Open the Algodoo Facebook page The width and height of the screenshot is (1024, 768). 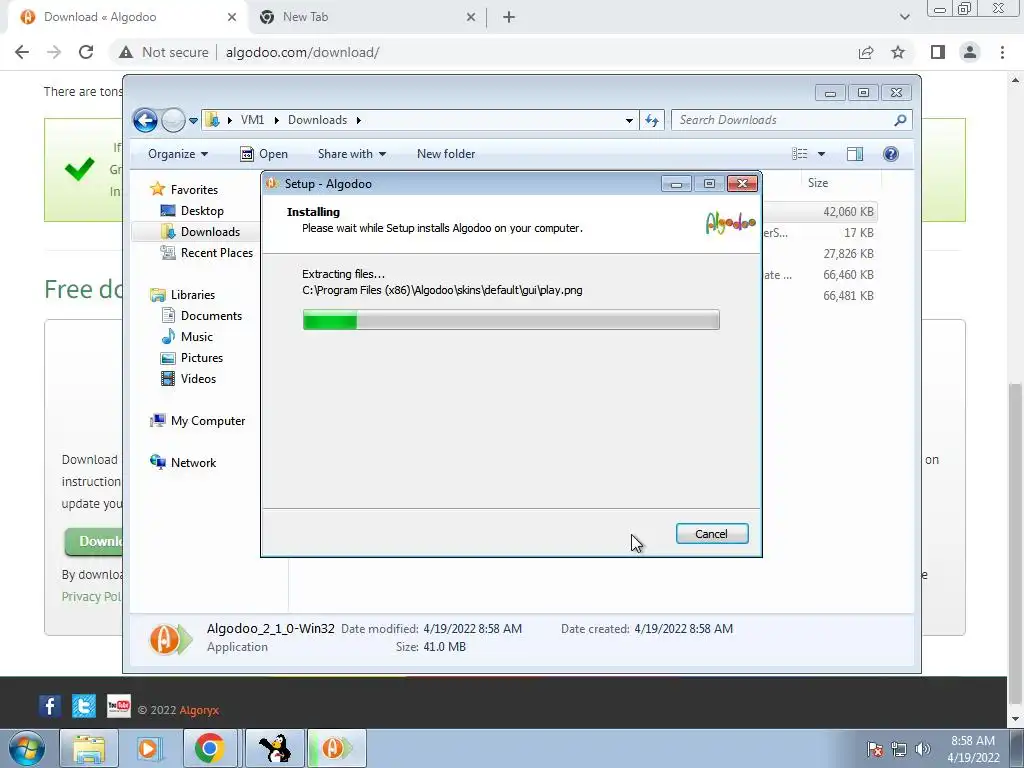coord(50,706)
